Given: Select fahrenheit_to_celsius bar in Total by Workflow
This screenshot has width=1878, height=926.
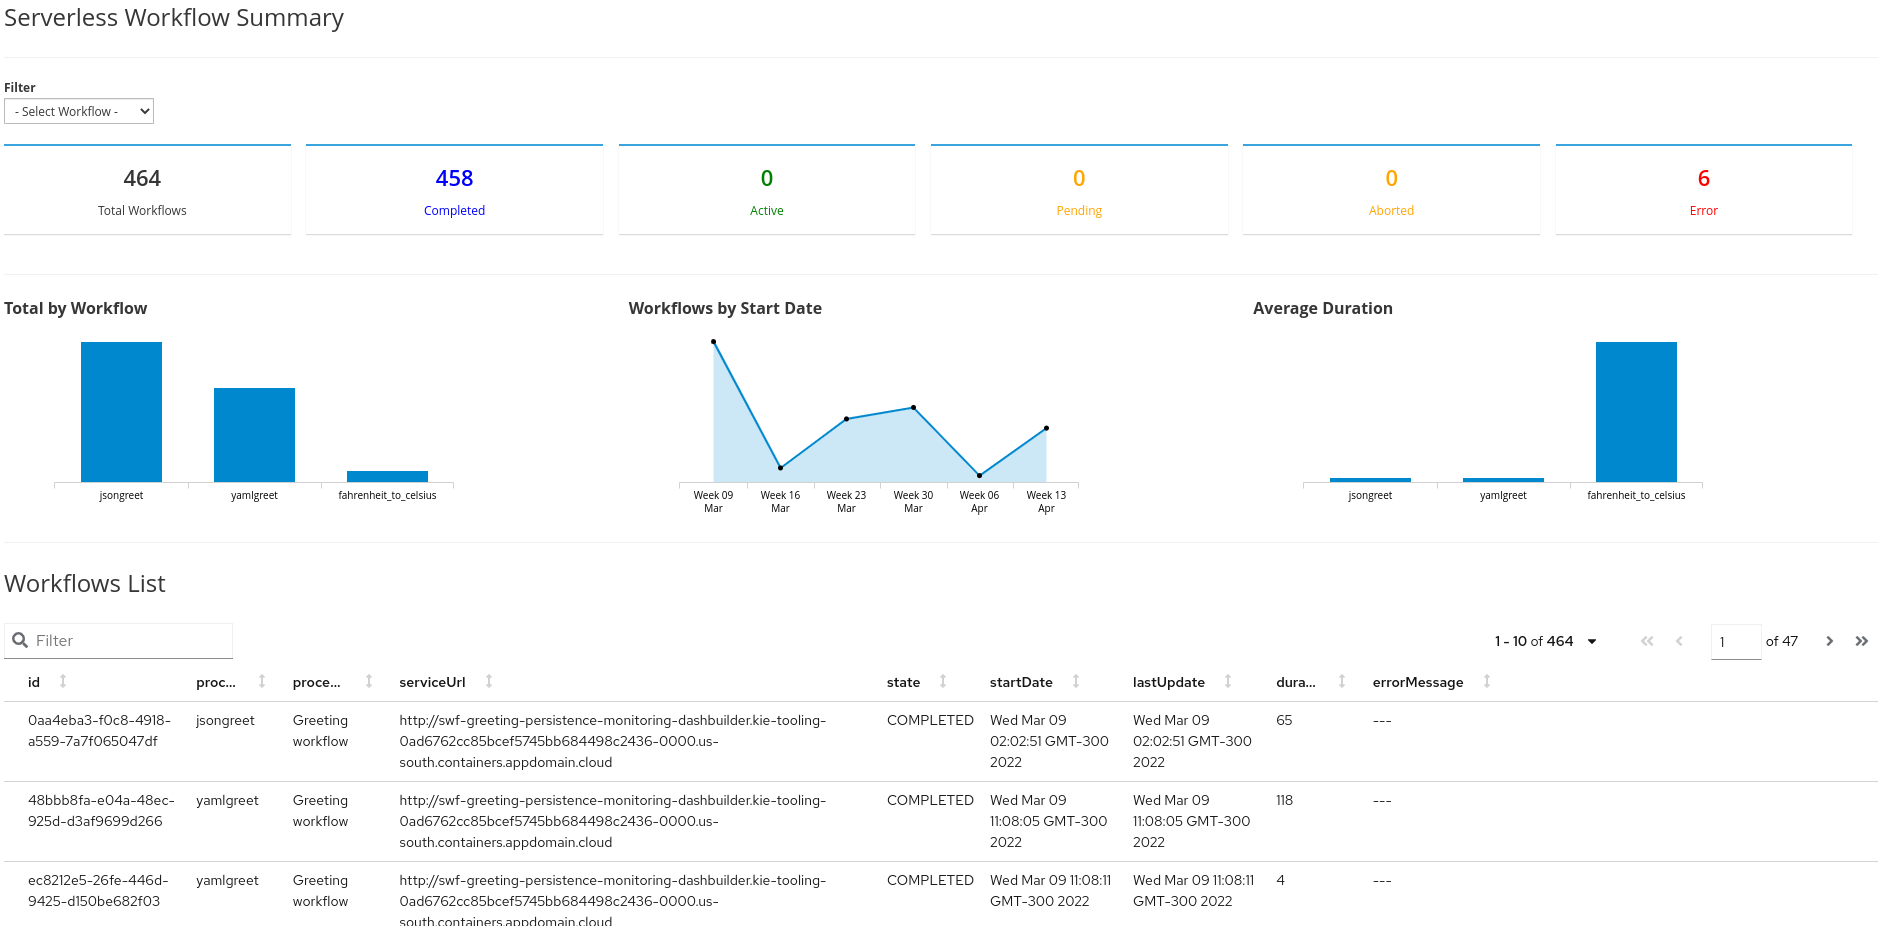Looking at the screenshot, I should point(387,476).
